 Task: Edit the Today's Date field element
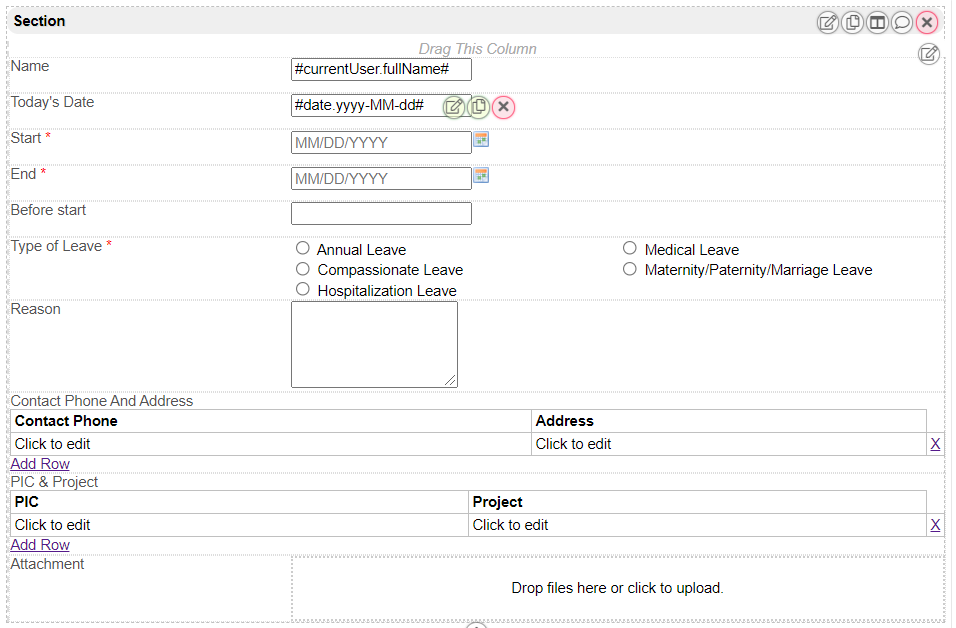[454, 107]
